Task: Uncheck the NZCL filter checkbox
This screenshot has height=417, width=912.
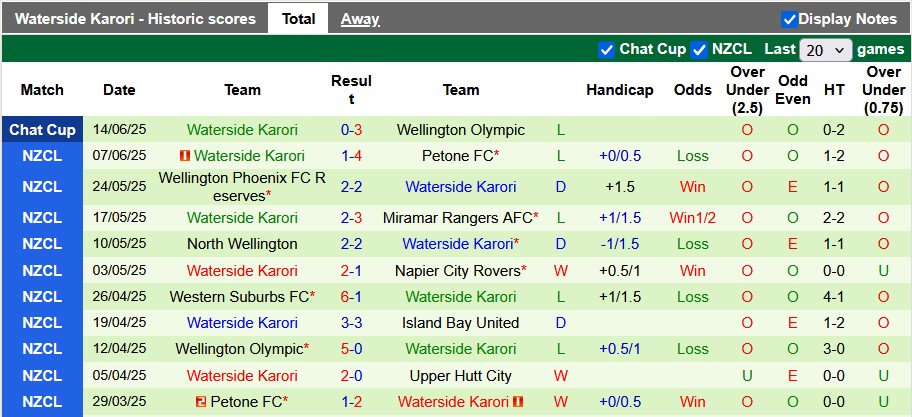Action: [x=698, y=49]
